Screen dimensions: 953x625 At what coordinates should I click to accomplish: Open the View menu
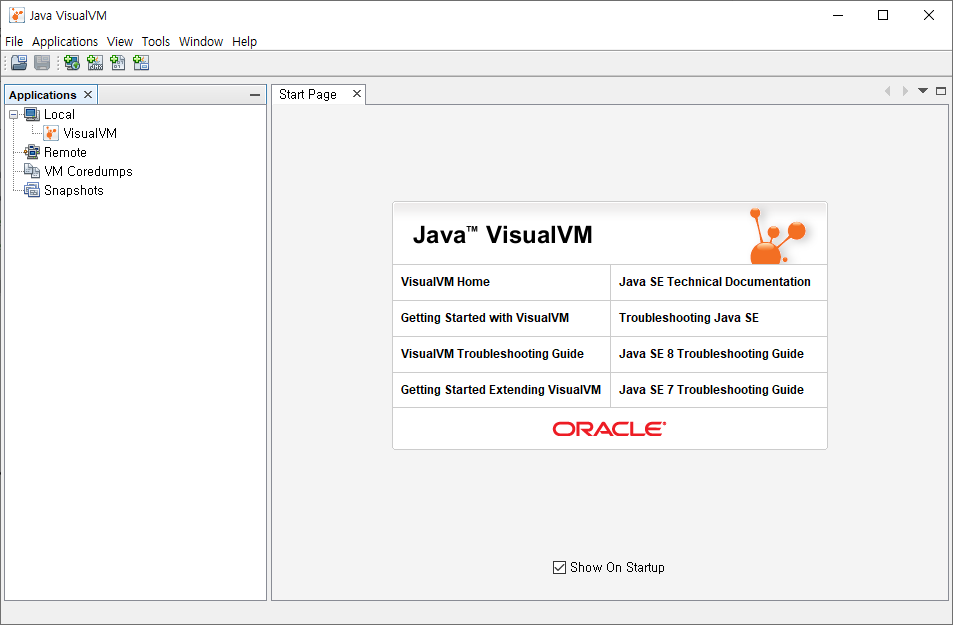pyautogui.click(x=120, y=41)
